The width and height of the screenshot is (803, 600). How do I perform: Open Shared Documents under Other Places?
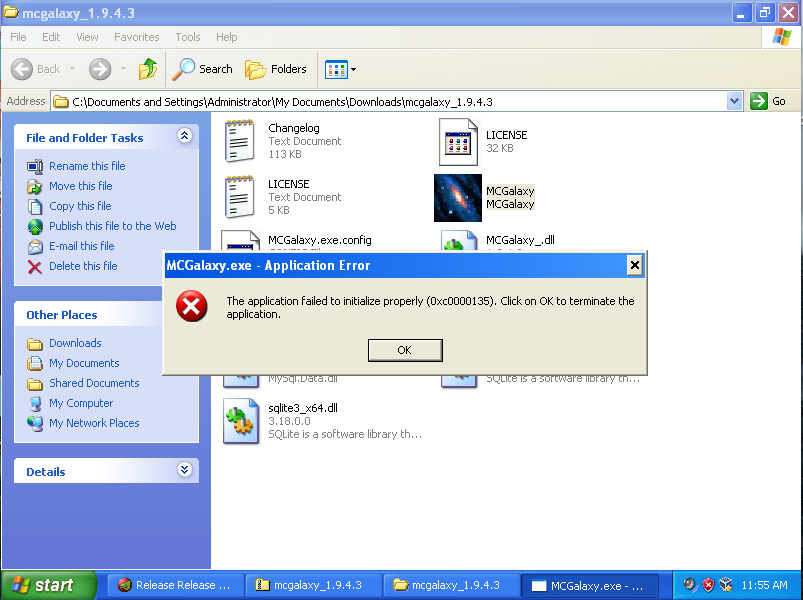pos(94,383)
